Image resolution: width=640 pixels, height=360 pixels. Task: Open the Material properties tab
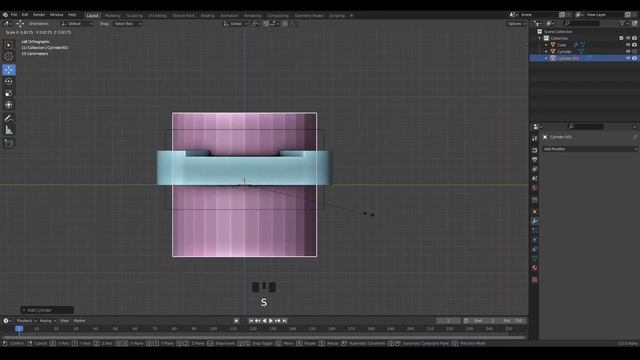[x=534, y=268]
